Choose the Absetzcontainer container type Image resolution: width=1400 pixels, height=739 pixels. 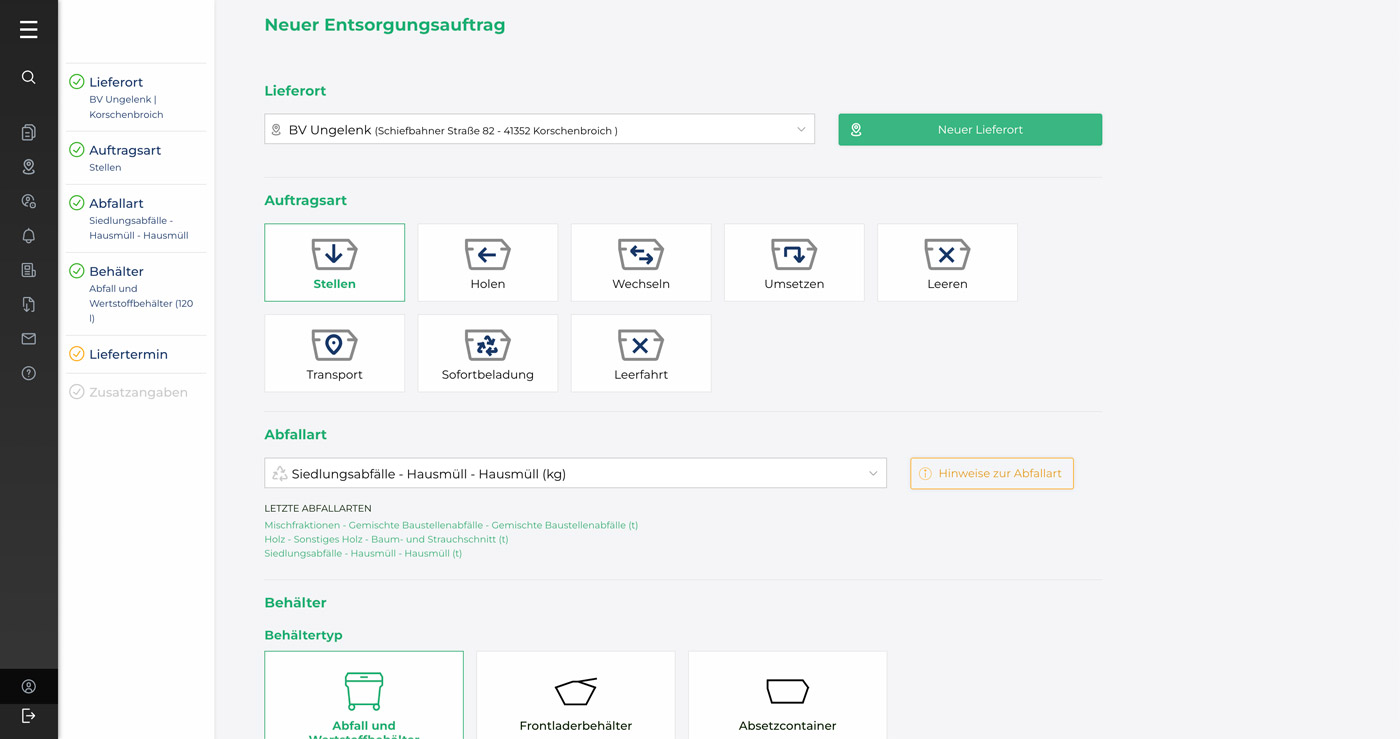[x=787, y=698]
